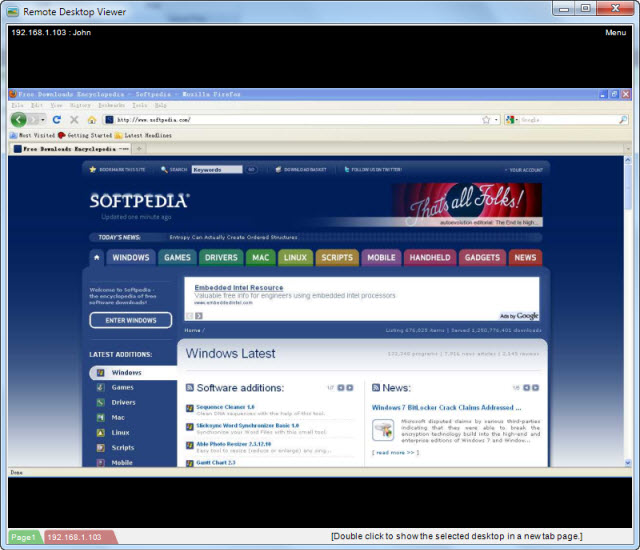Screen dimensions: 640x550
Task: Click the GO search button
Action: [x=251, y=169]
